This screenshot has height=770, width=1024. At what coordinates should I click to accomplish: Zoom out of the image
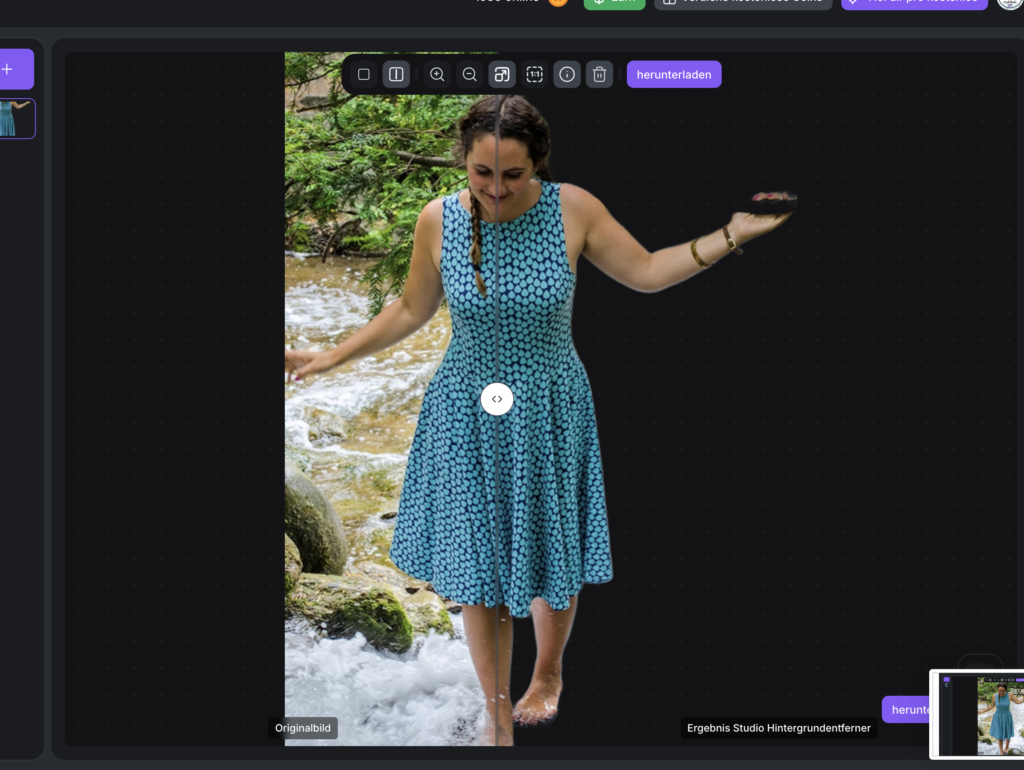470,74
